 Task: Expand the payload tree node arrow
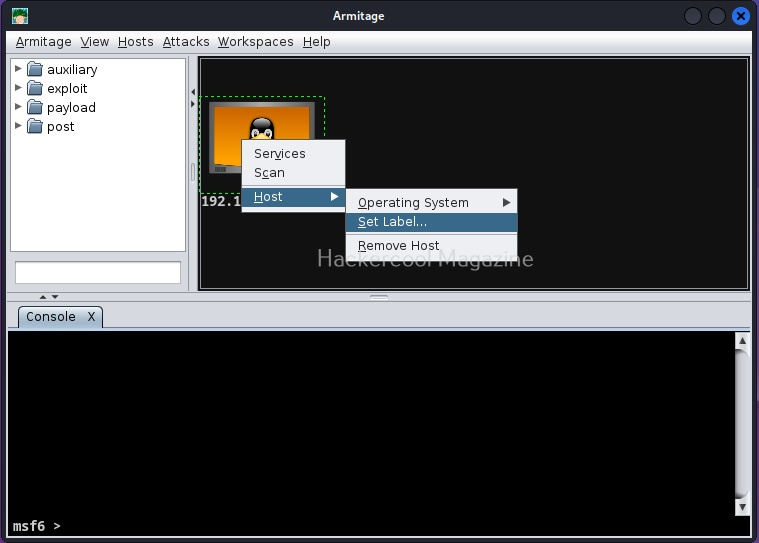18,106
